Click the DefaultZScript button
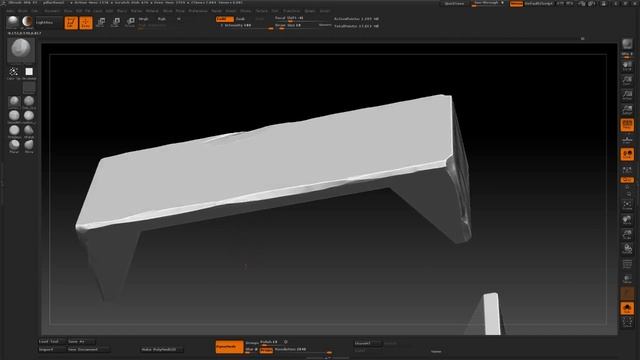640x360 pixels. (x=538, y=4)
